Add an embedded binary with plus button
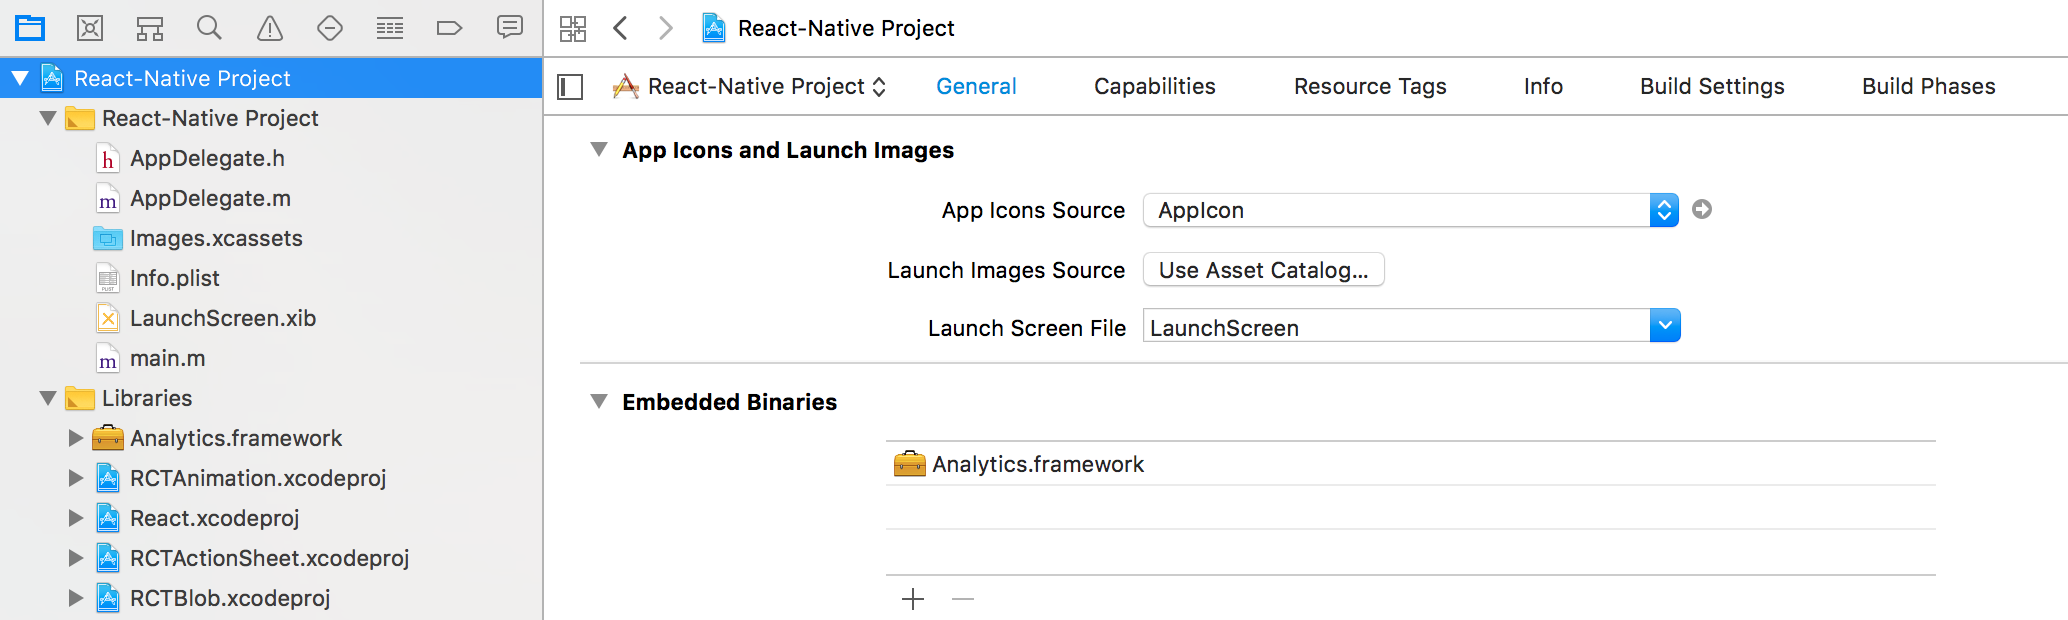The width and height of the screenshot is (2068, 620). [913, 599]
